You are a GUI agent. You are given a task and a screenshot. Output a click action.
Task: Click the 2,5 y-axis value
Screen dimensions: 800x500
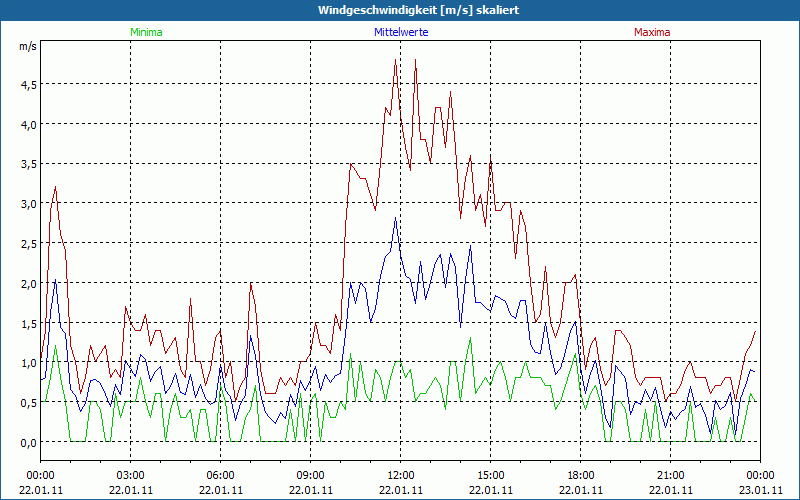(x=29, y=244)
